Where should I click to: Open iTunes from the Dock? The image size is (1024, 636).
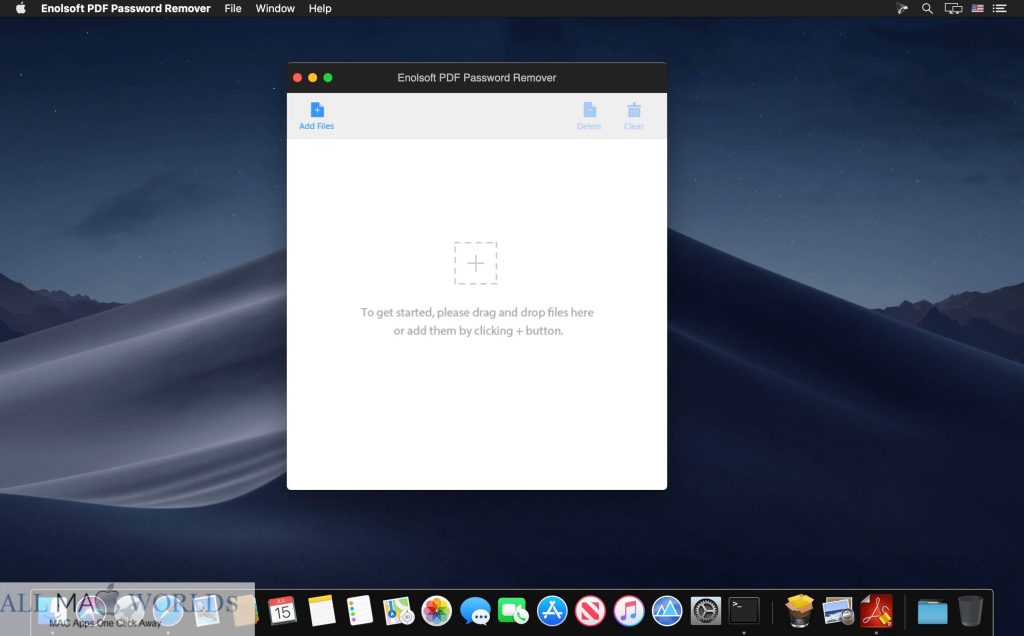click(x=629, y=611)
